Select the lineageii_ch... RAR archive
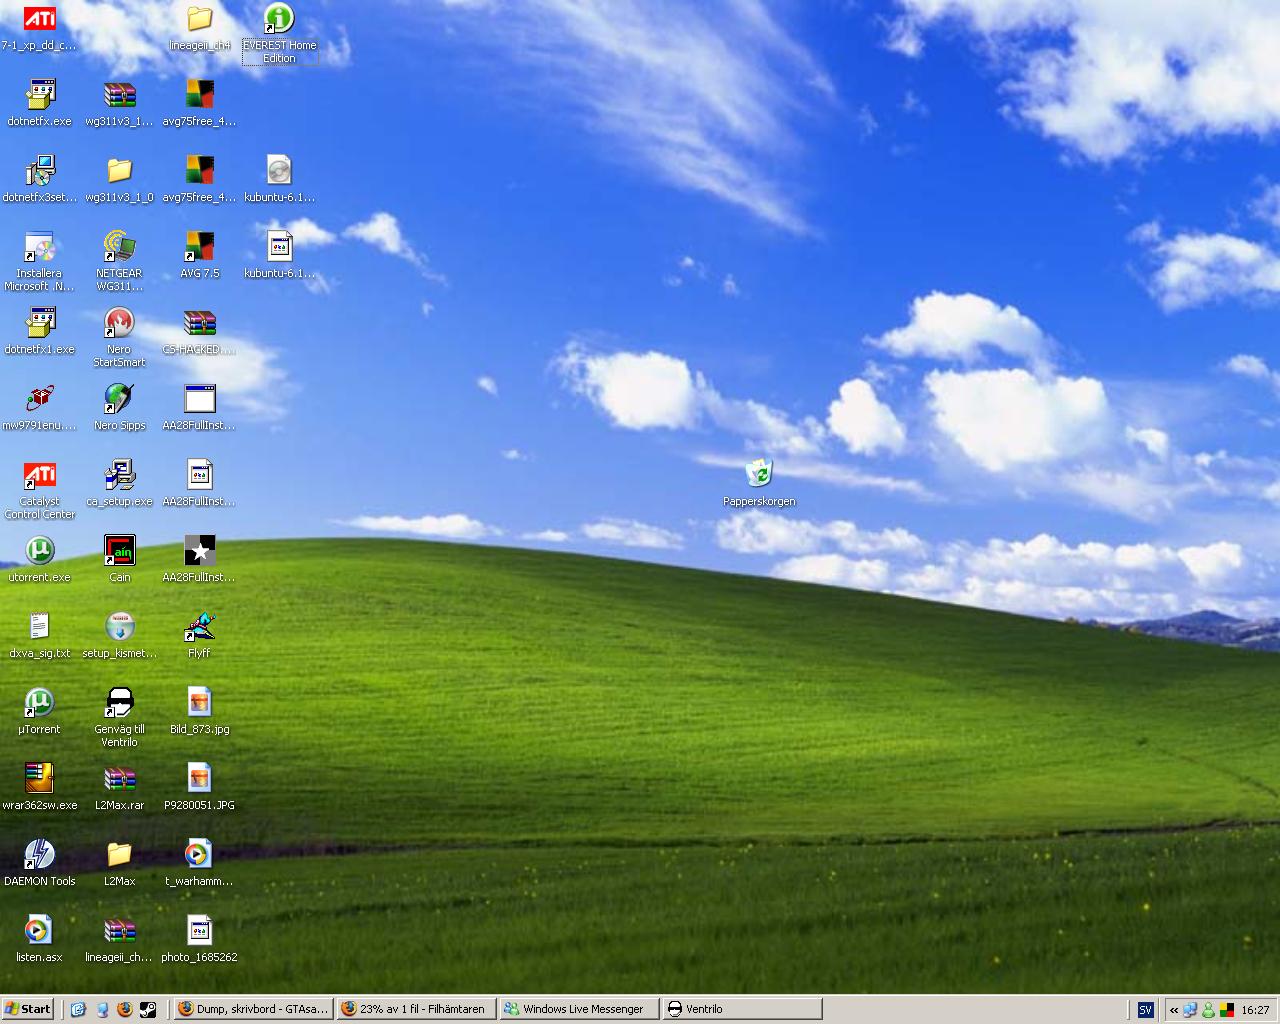 click(x=120, y=940)
